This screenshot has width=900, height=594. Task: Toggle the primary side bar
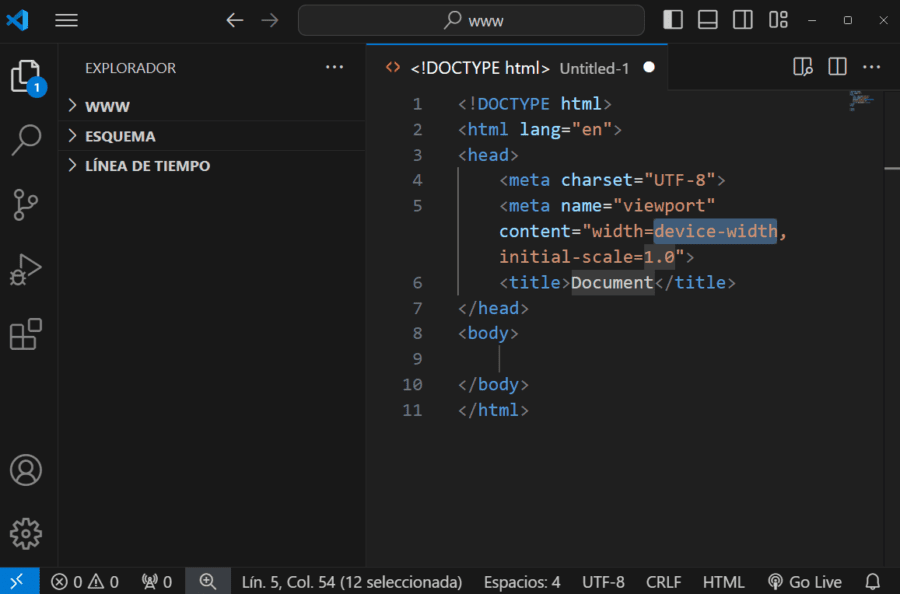[673, 20]
